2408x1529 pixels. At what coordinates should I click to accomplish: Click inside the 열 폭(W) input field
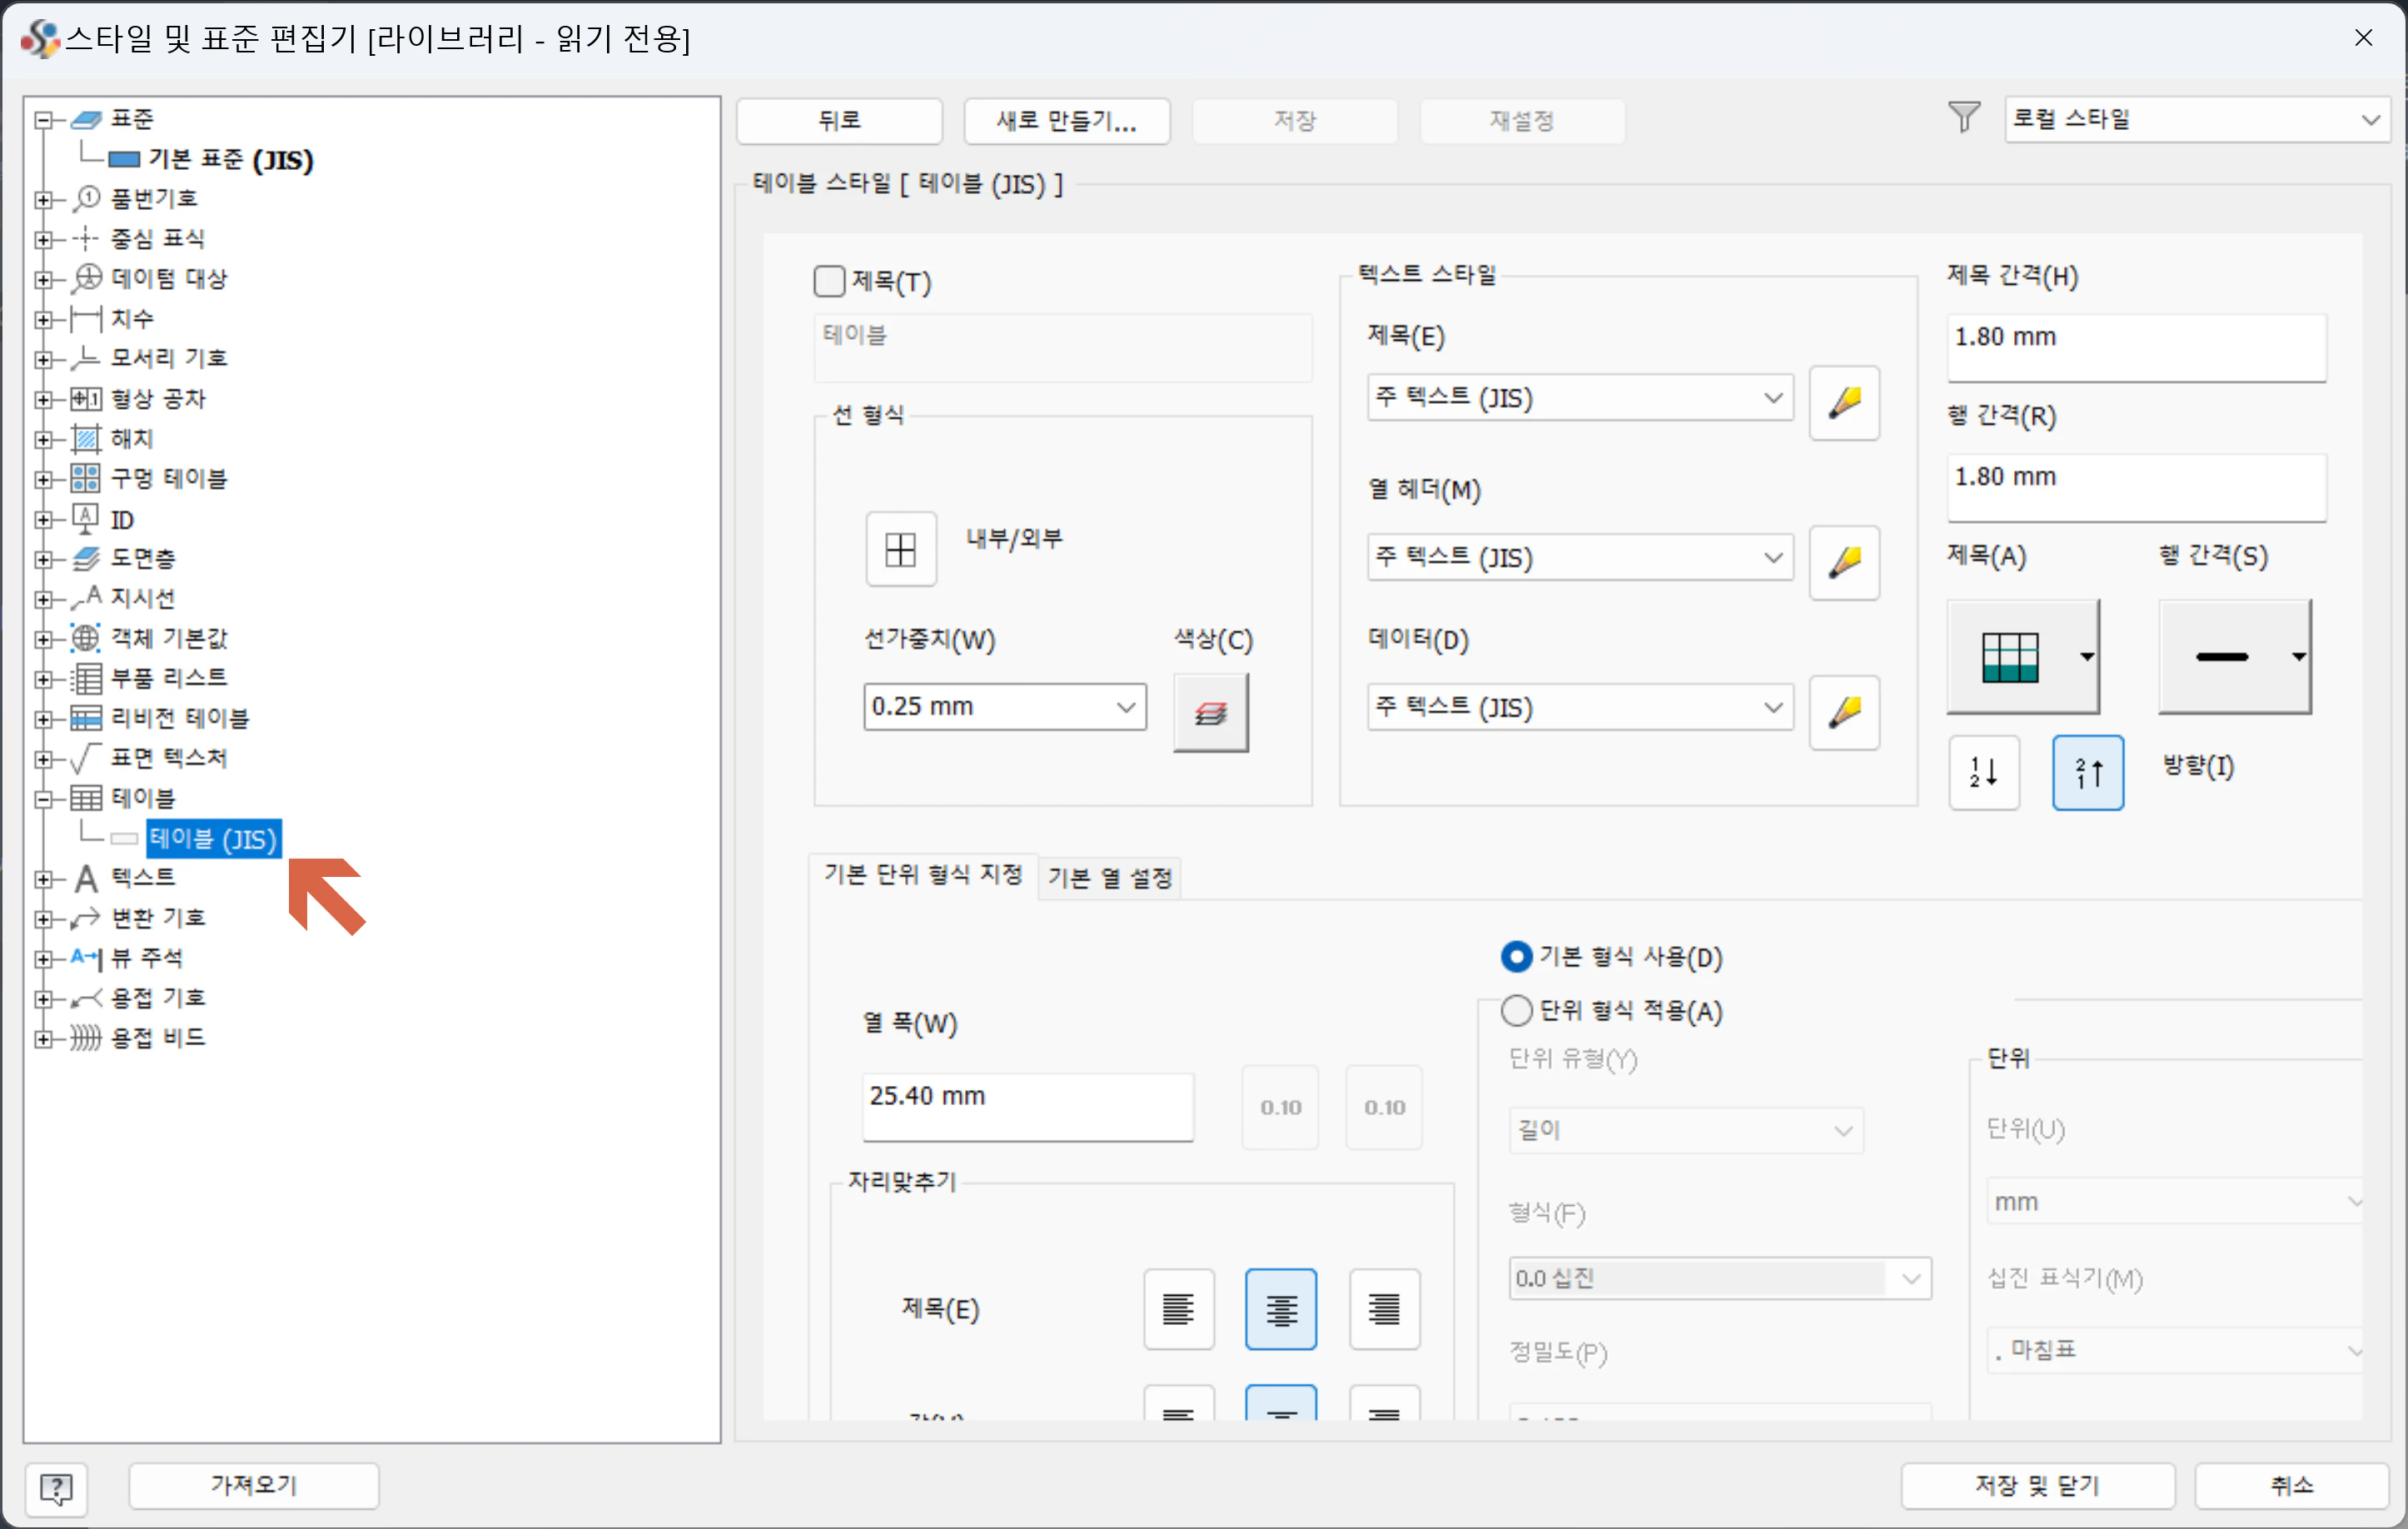tap(1027, 1107)
